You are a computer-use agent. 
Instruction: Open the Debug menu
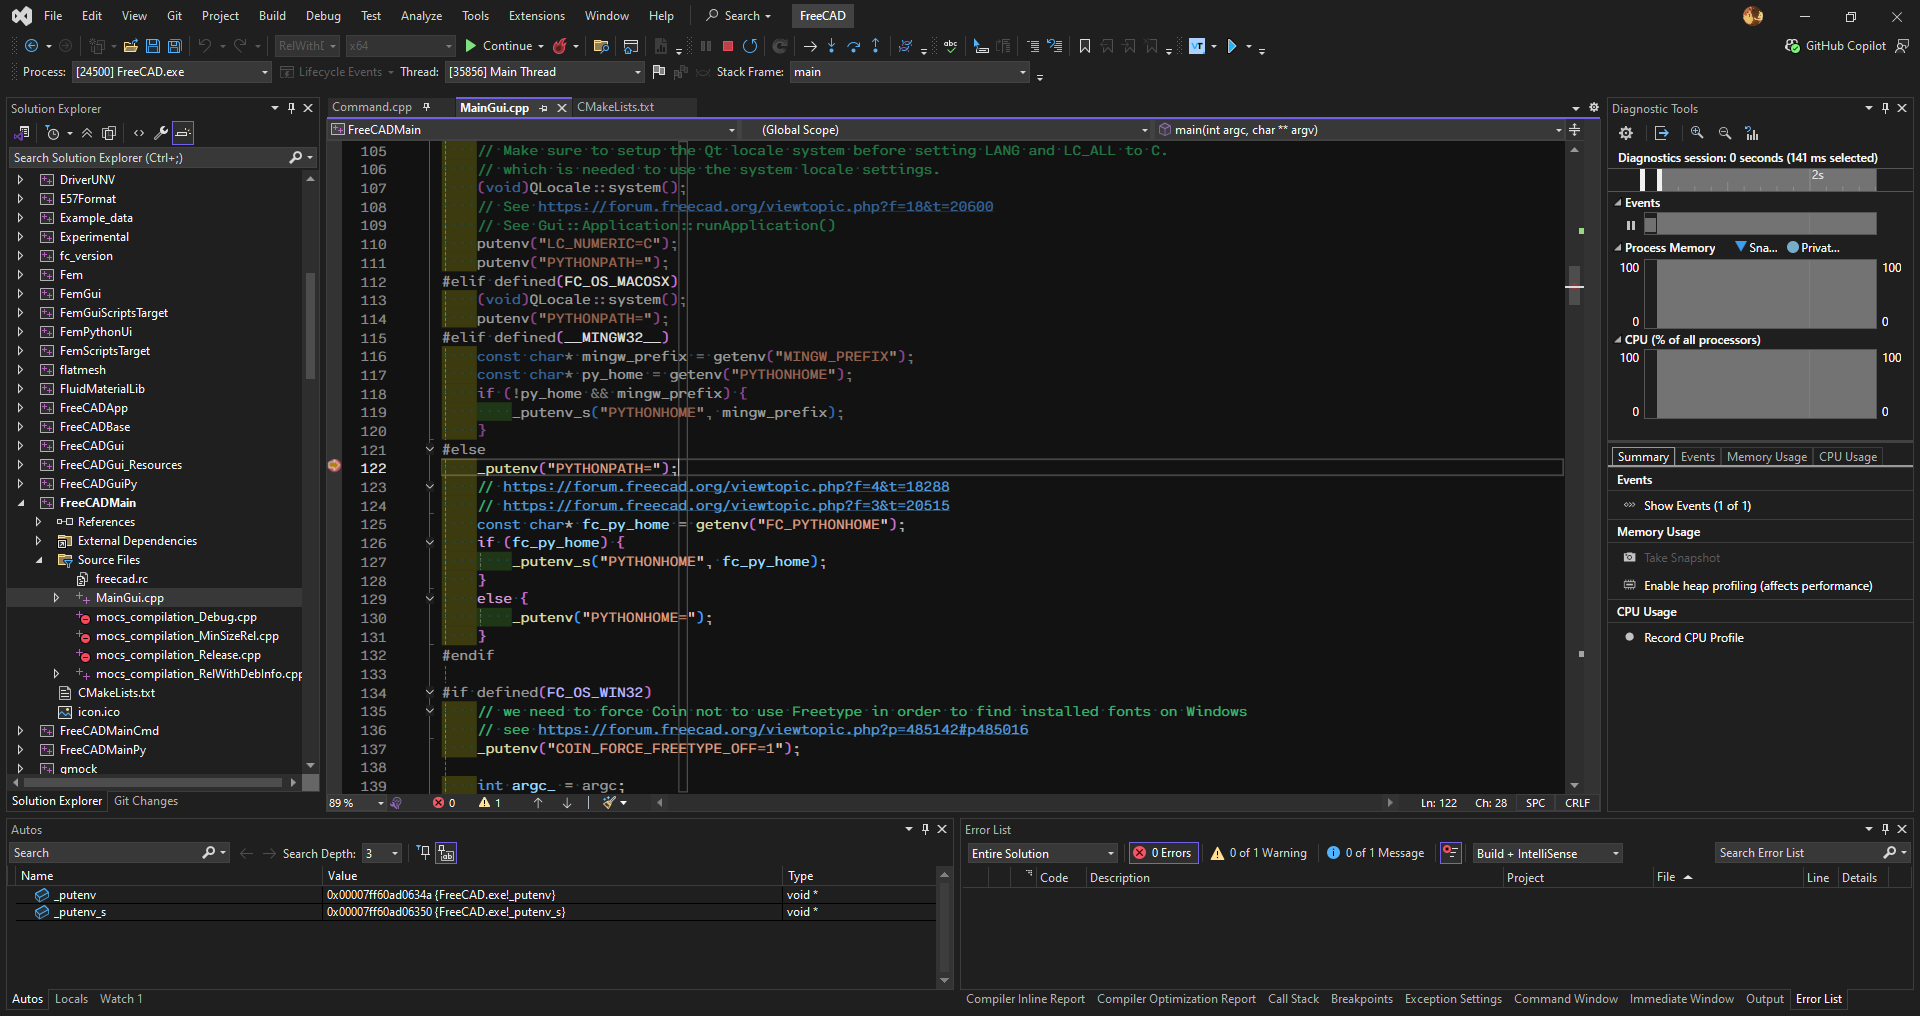point(323,16)
